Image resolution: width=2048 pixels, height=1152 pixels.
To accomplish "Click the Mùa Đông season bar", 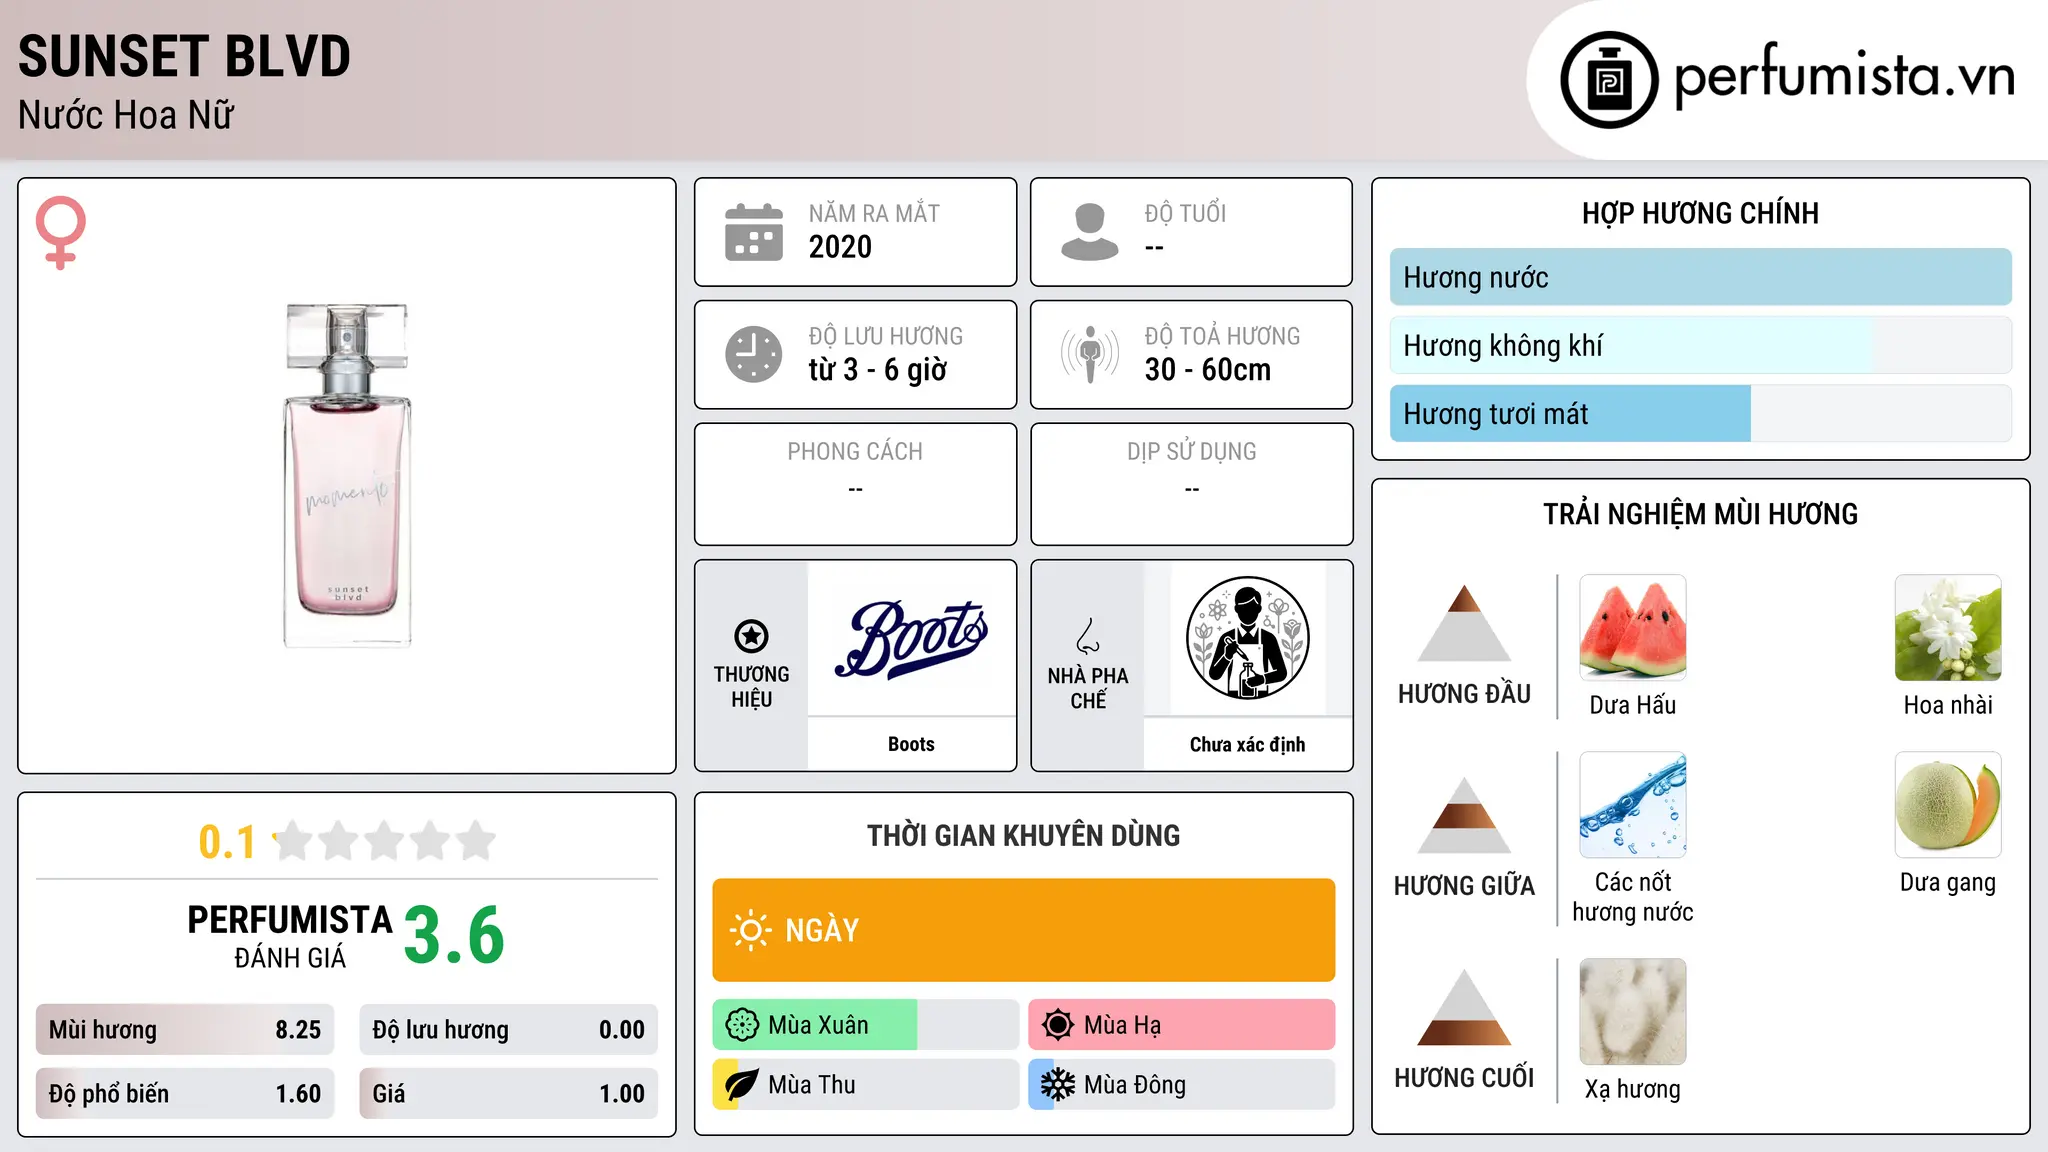I will coord(1182,1085).
